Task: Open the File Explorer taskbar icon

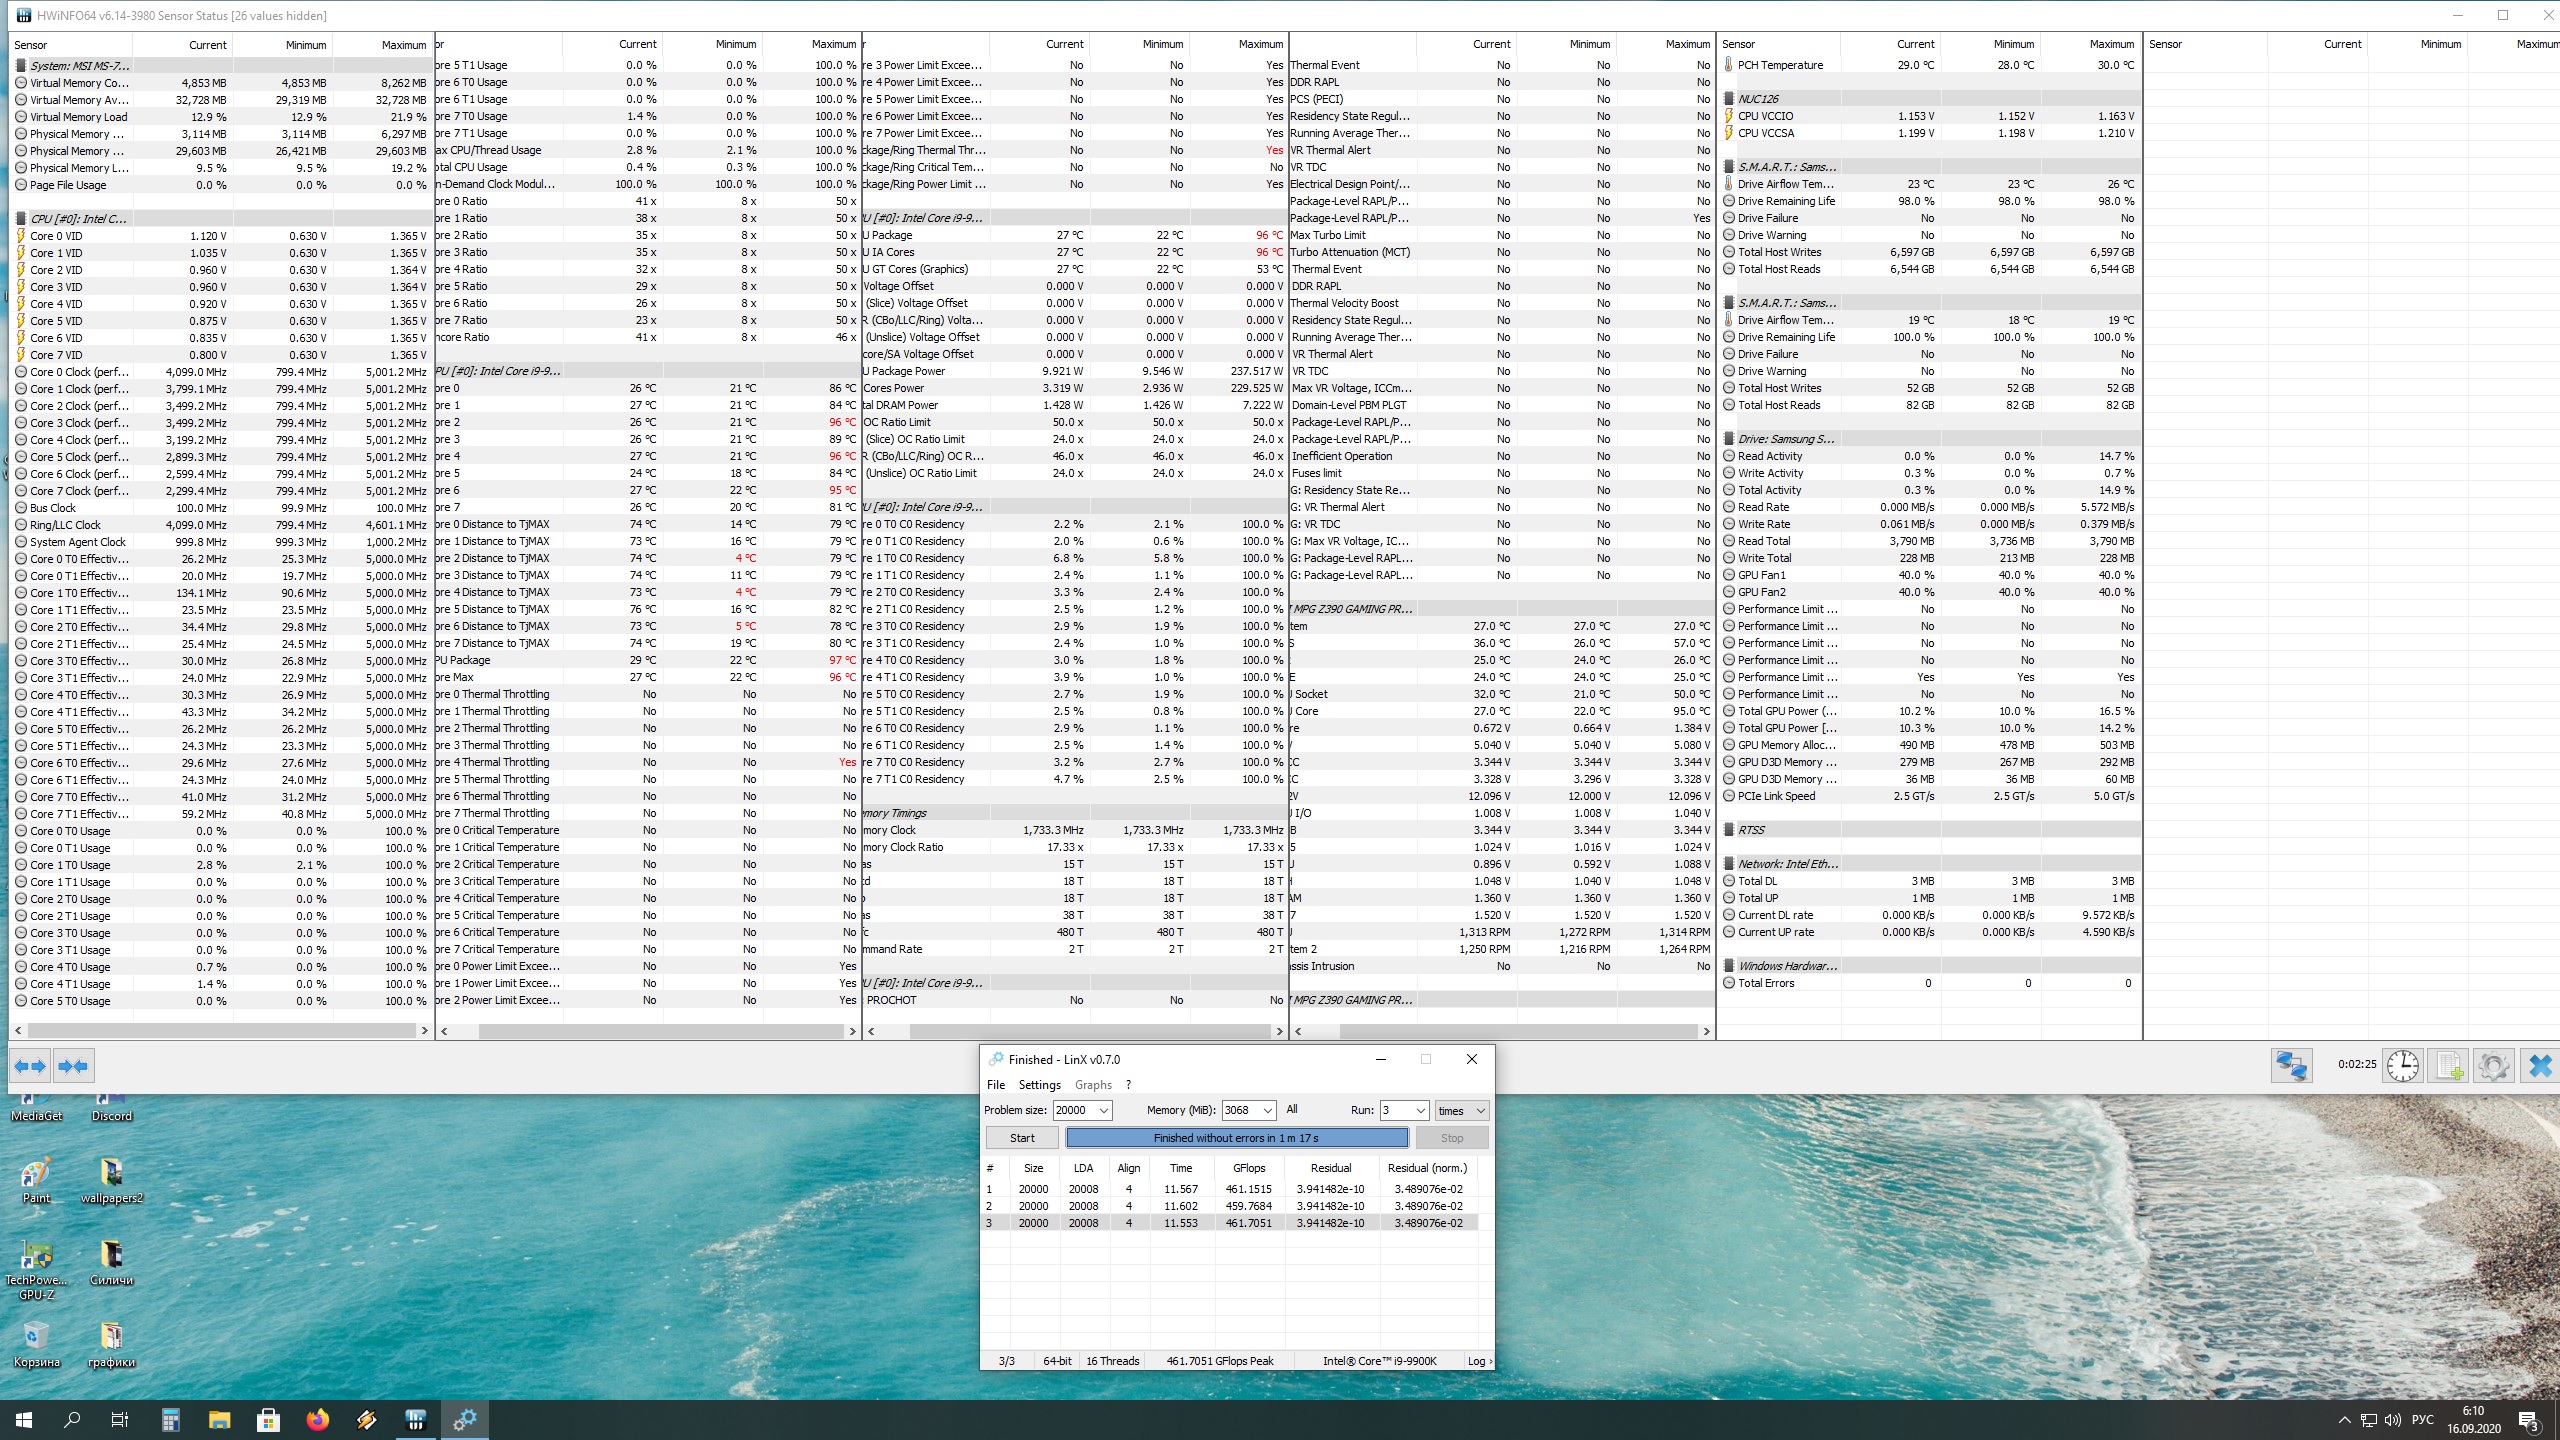Action: [220, 1419]
